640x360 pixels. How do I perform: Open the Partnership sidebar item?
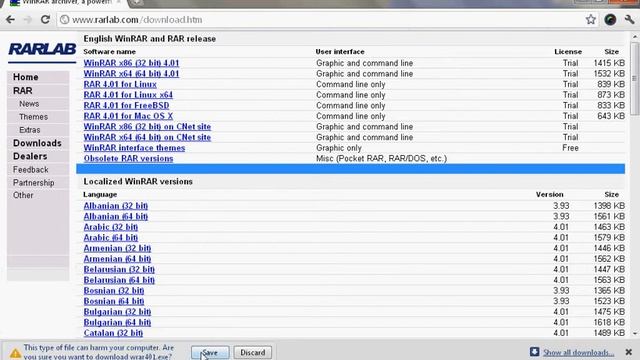(x=33, y=182)
